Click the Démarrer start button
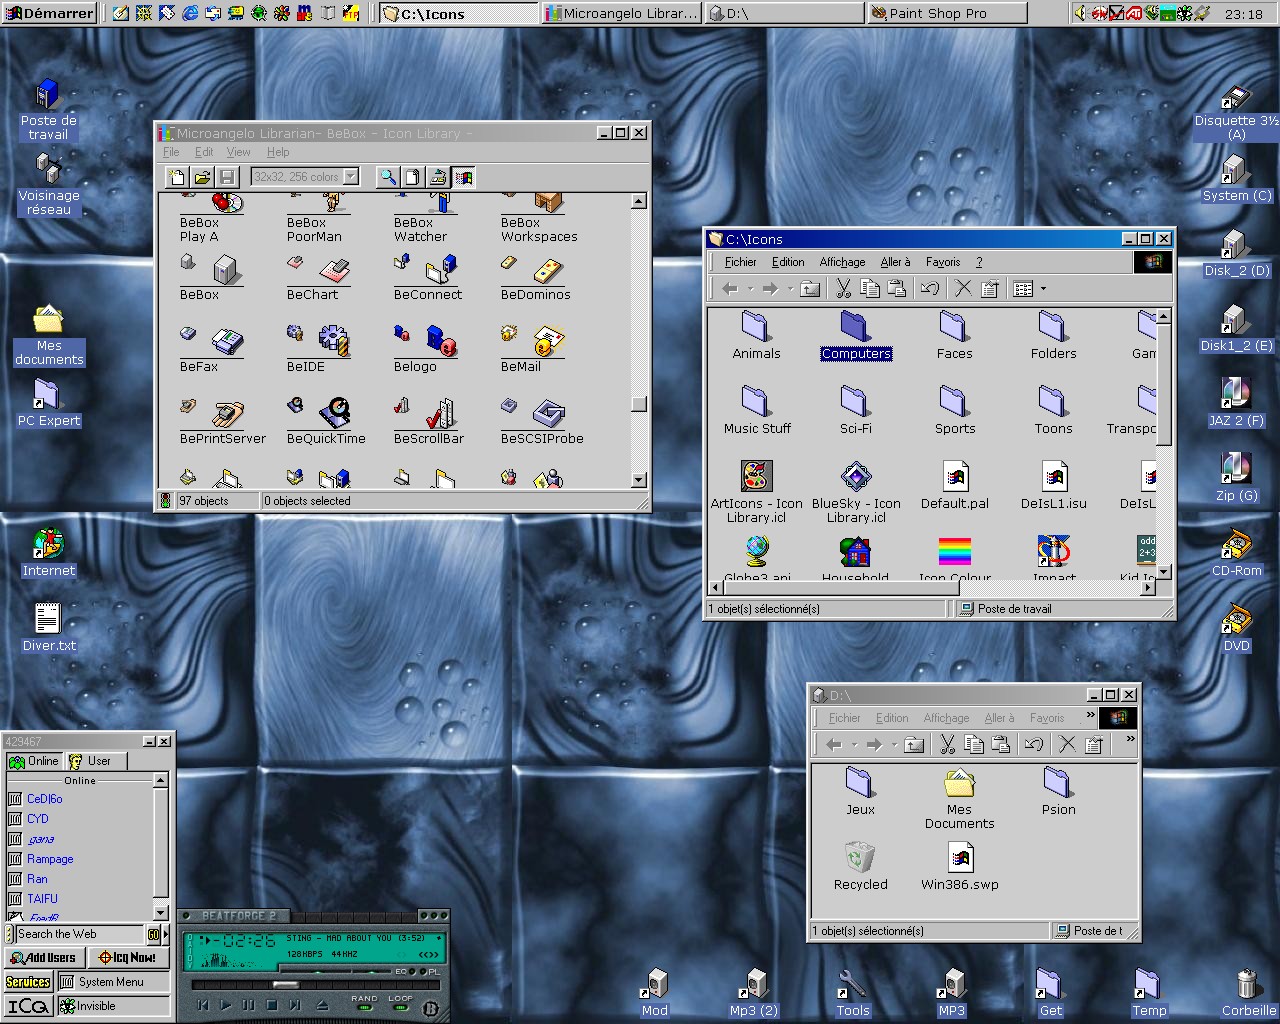This screenshot has width=1280, height=1024. click(x=48, y=13)
